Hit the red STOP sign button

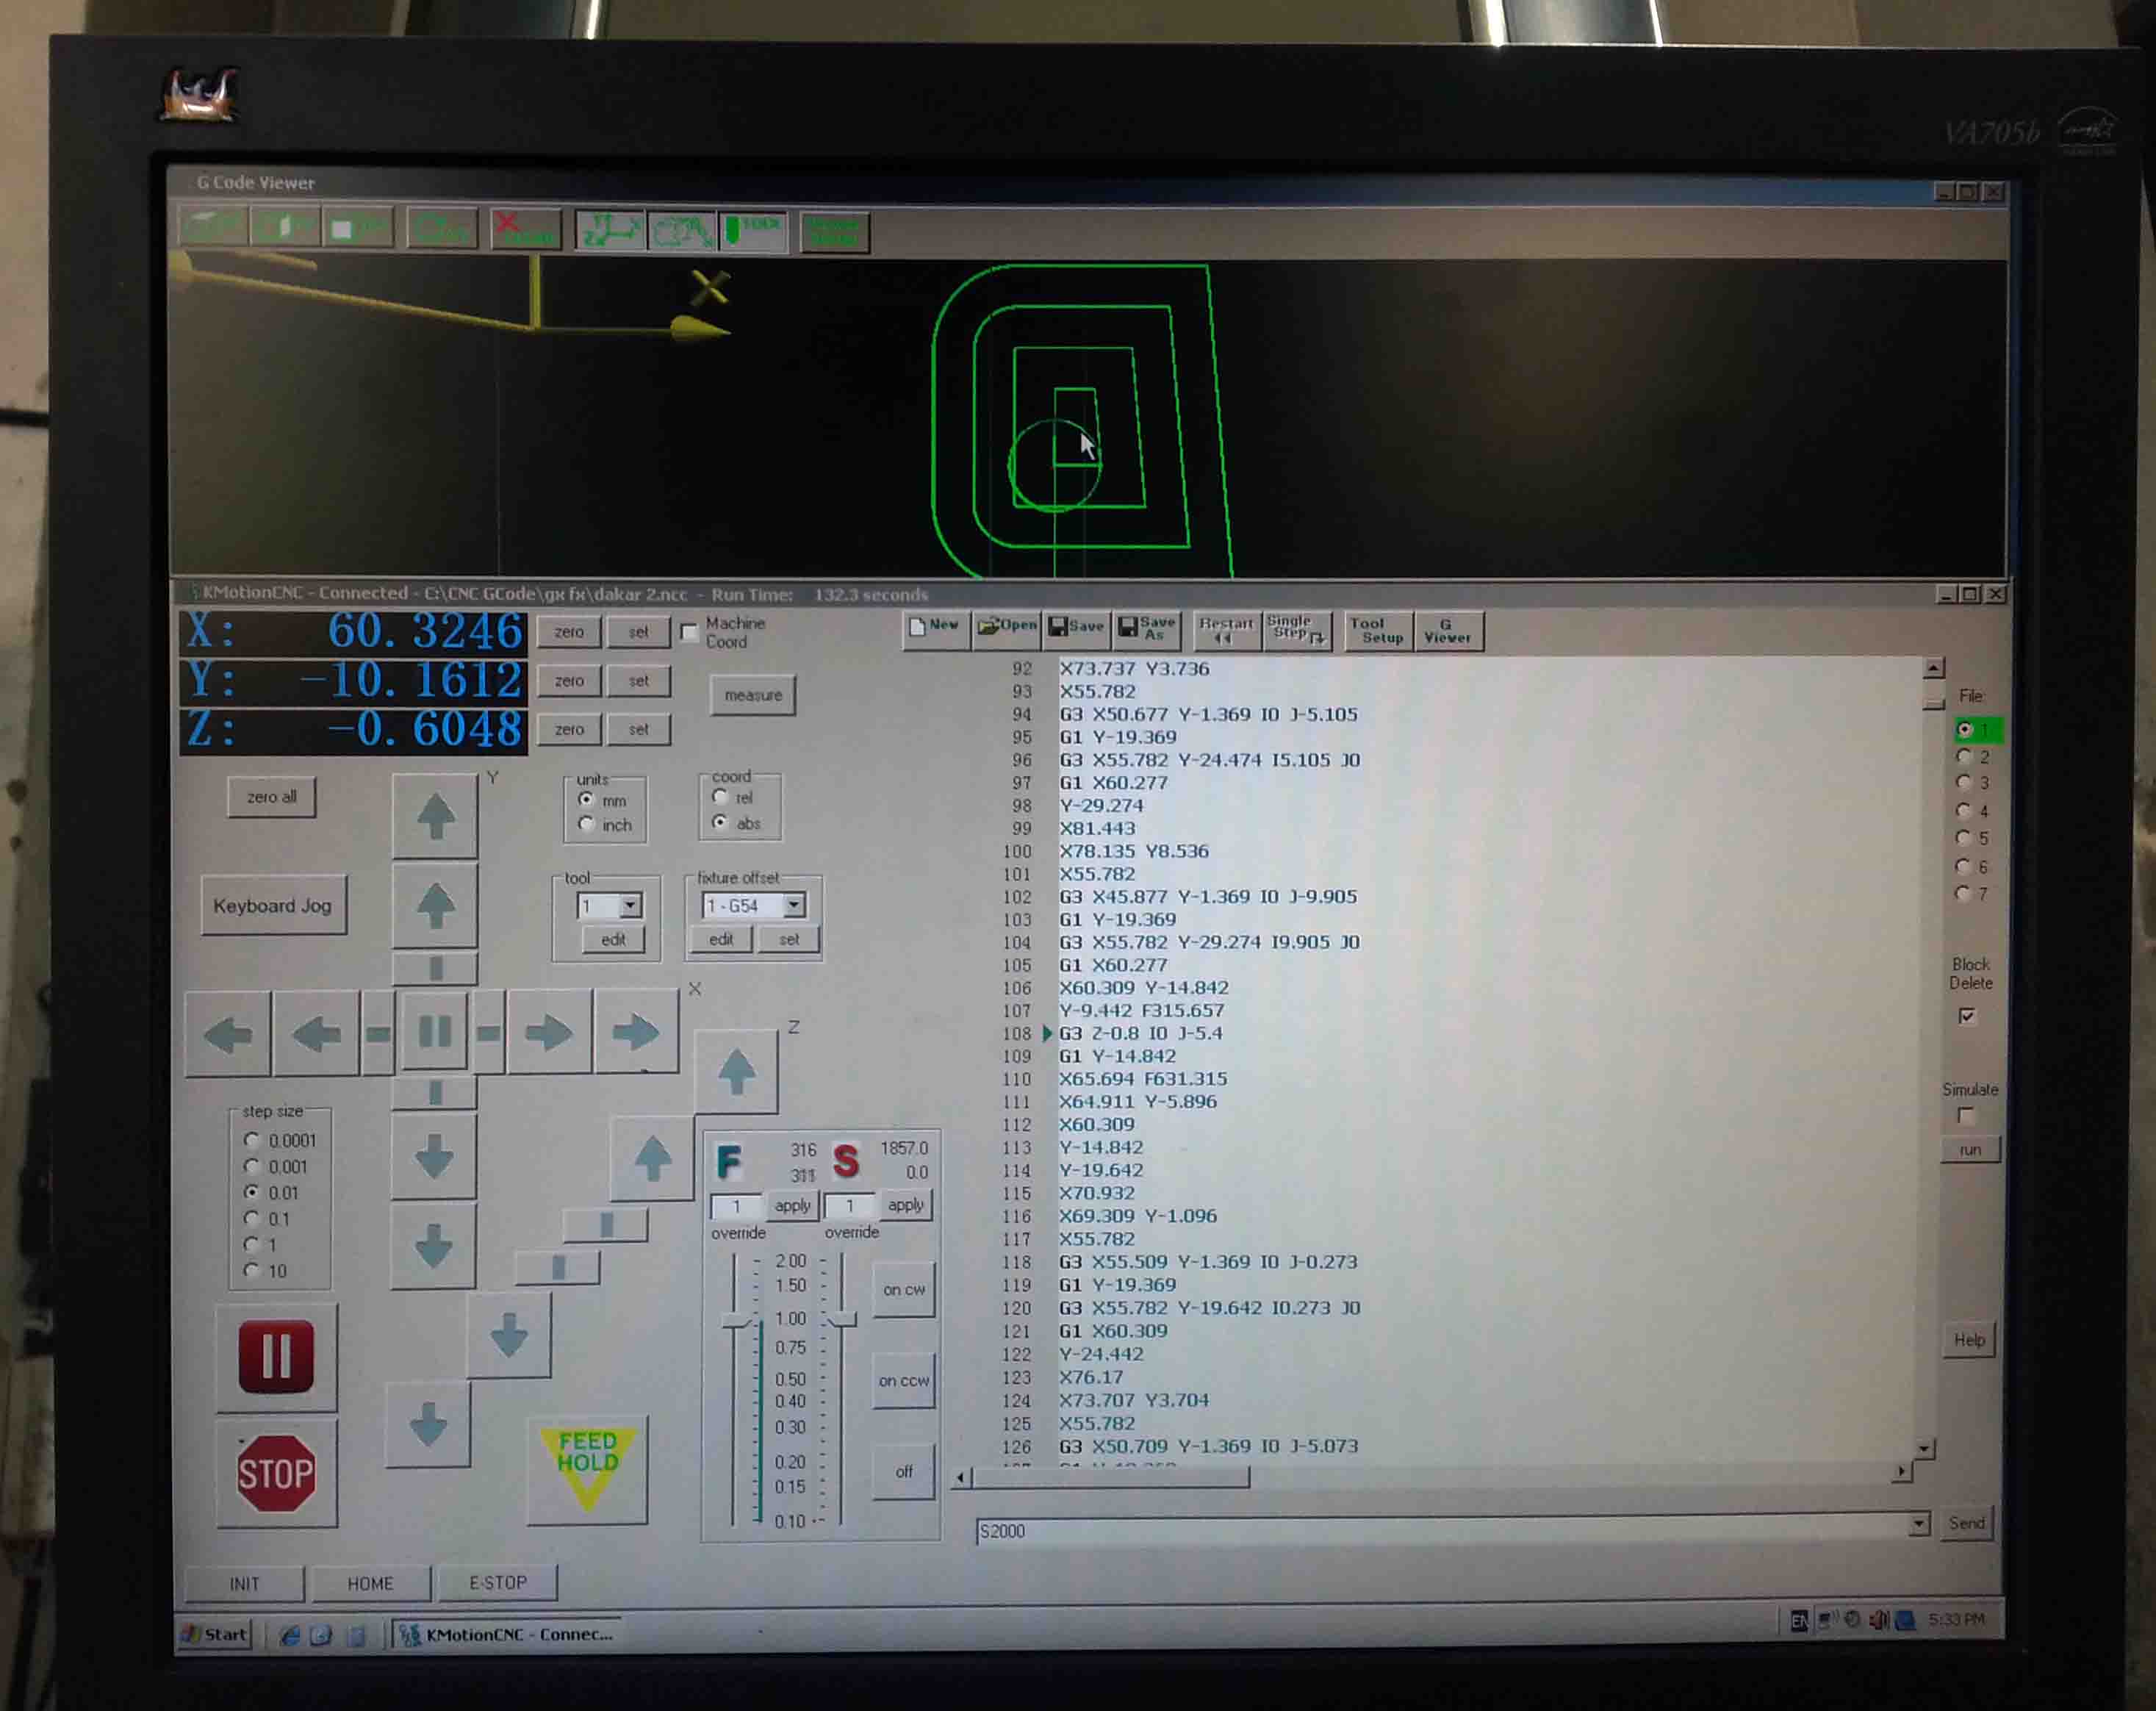(x=276, y=1474)
